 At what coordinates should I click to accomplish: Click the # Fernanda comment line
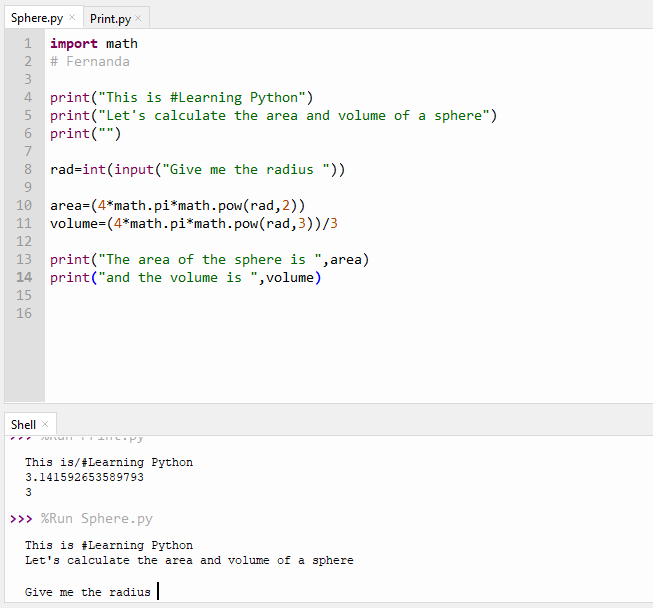[90, 62]
